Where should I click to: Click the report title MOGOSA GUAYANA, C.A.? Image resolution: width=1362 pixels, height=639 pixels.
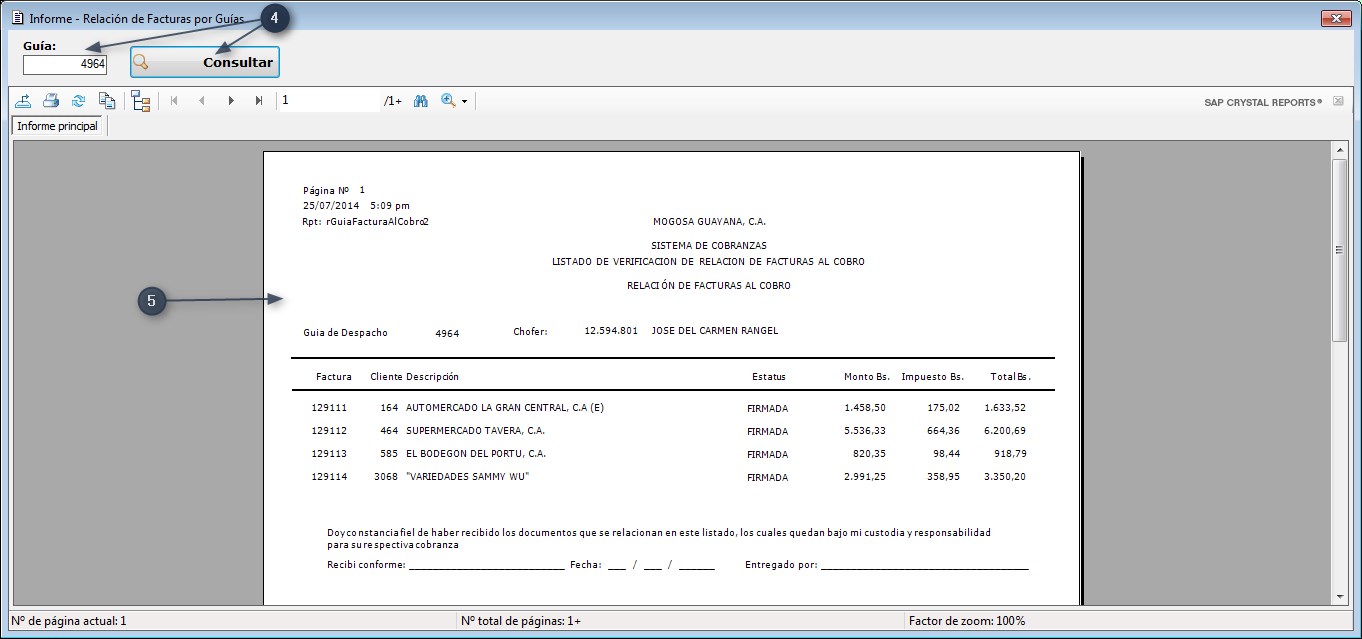tap(709, 222)
